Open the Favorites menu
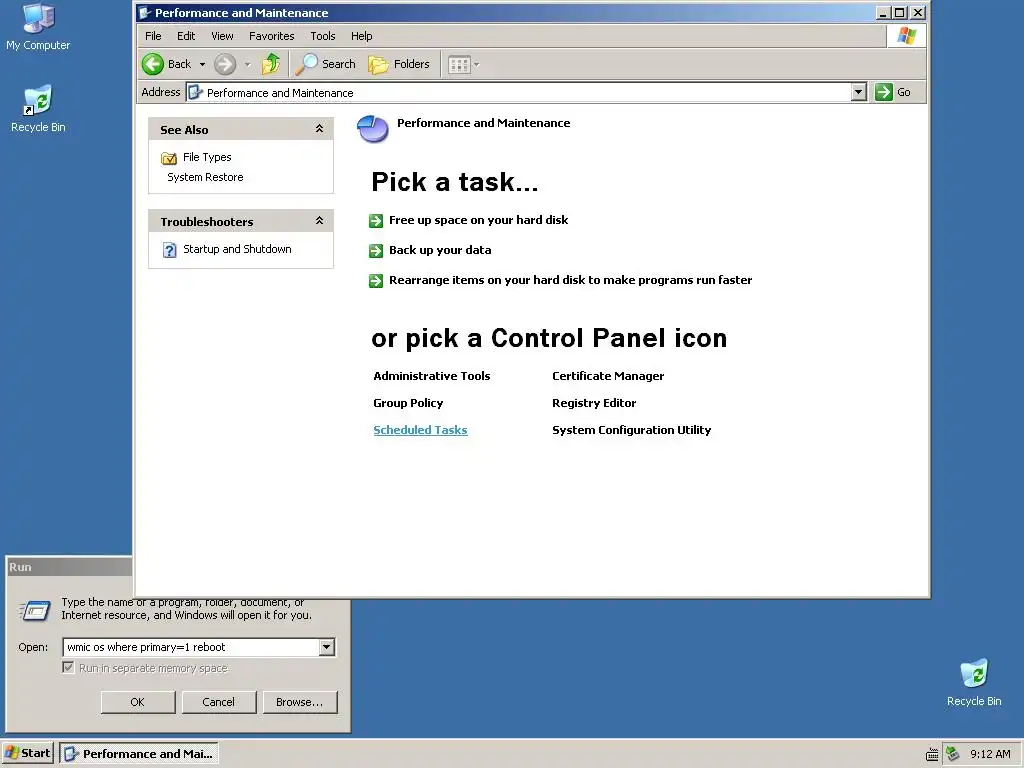 [x=272, y=36]
